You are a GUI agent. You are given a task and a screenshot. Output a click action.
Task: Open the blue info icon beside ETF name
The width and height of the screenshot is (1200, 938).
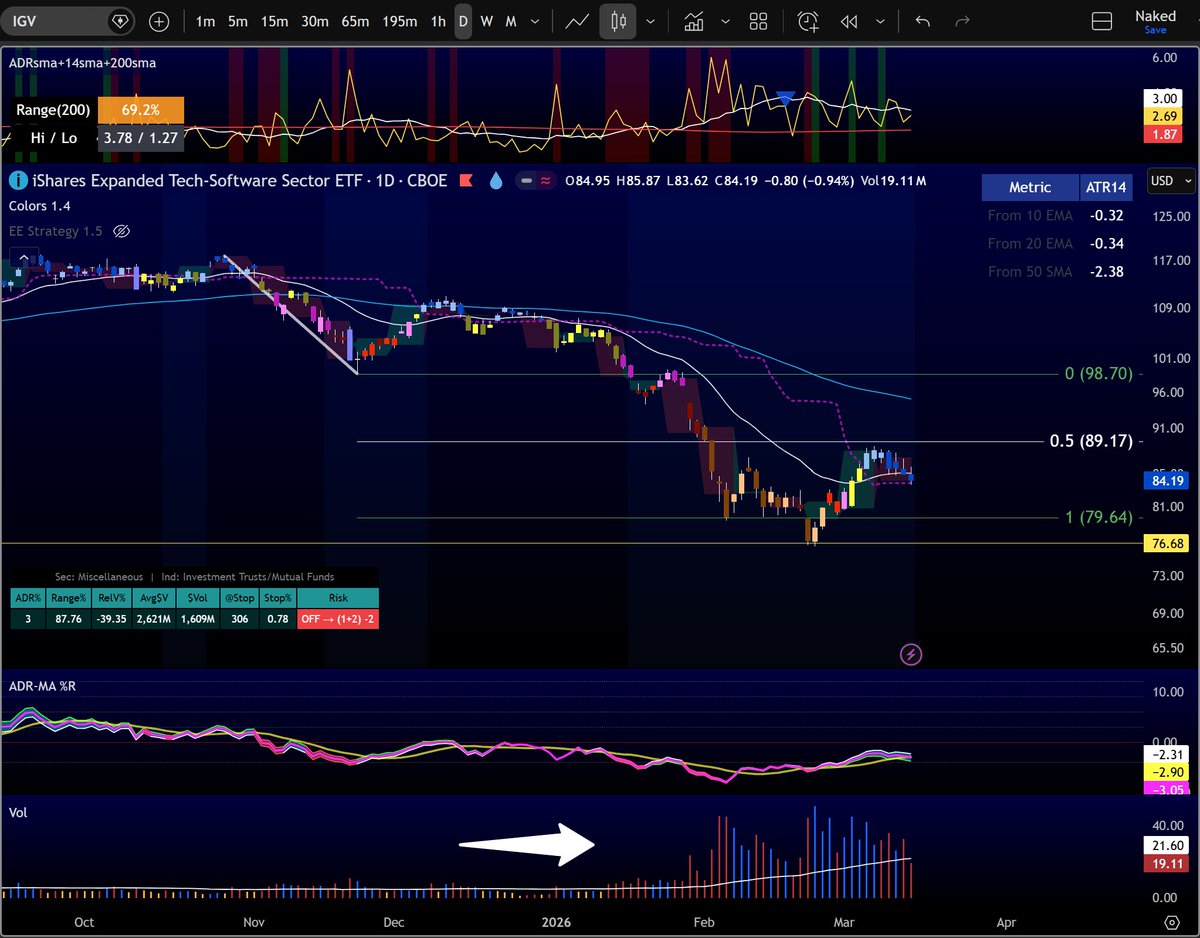[17, 182]
